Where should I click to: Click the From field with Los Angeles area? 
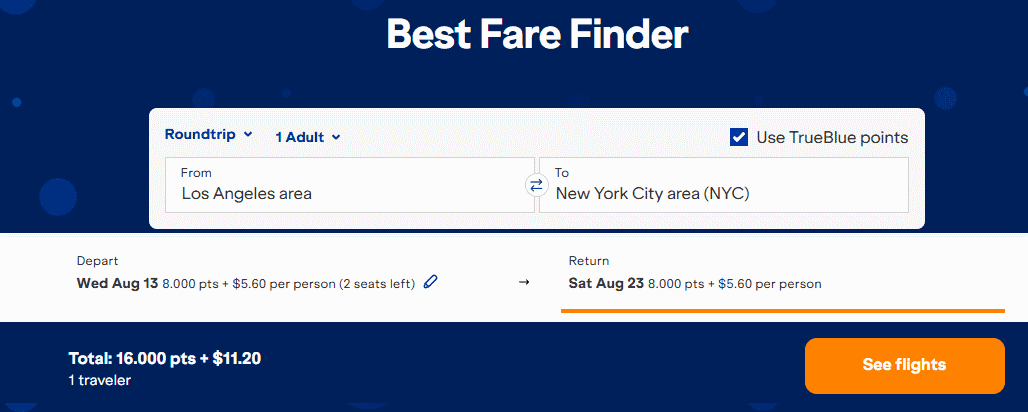click(x=349, y=184)
